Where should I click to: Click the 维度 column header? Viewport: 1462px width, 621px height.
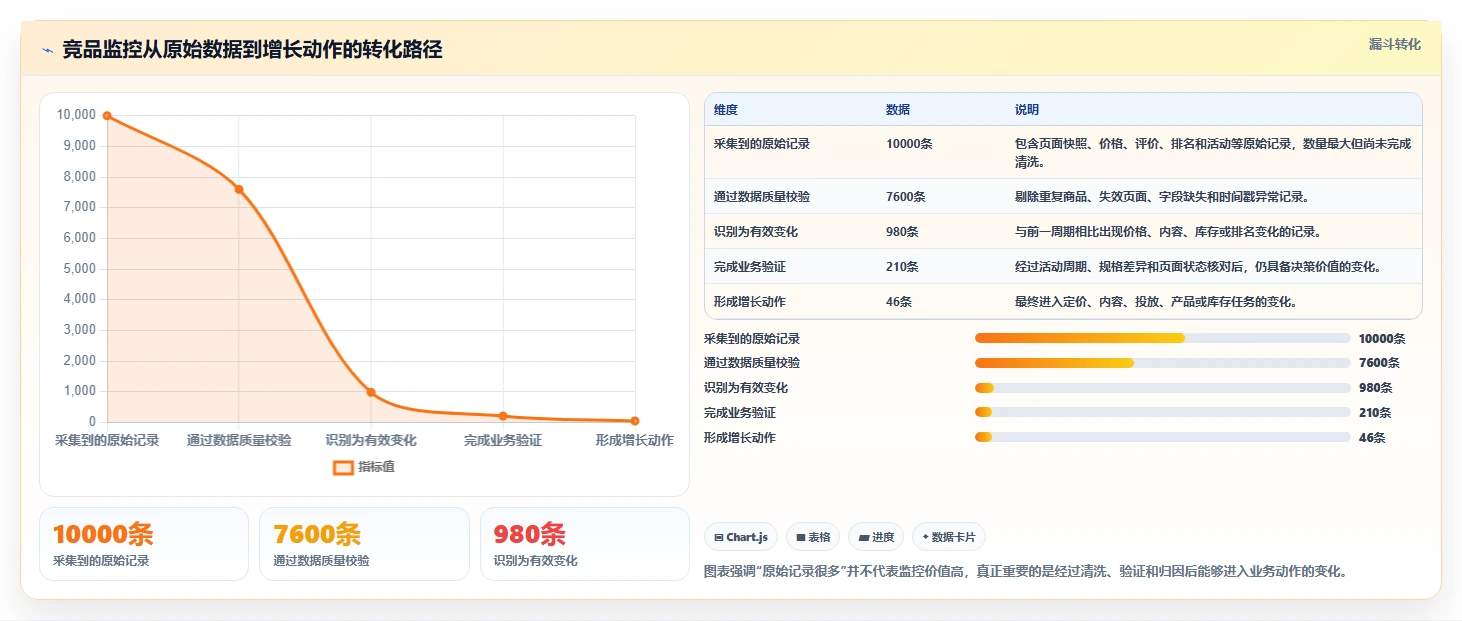coord(726,110)
